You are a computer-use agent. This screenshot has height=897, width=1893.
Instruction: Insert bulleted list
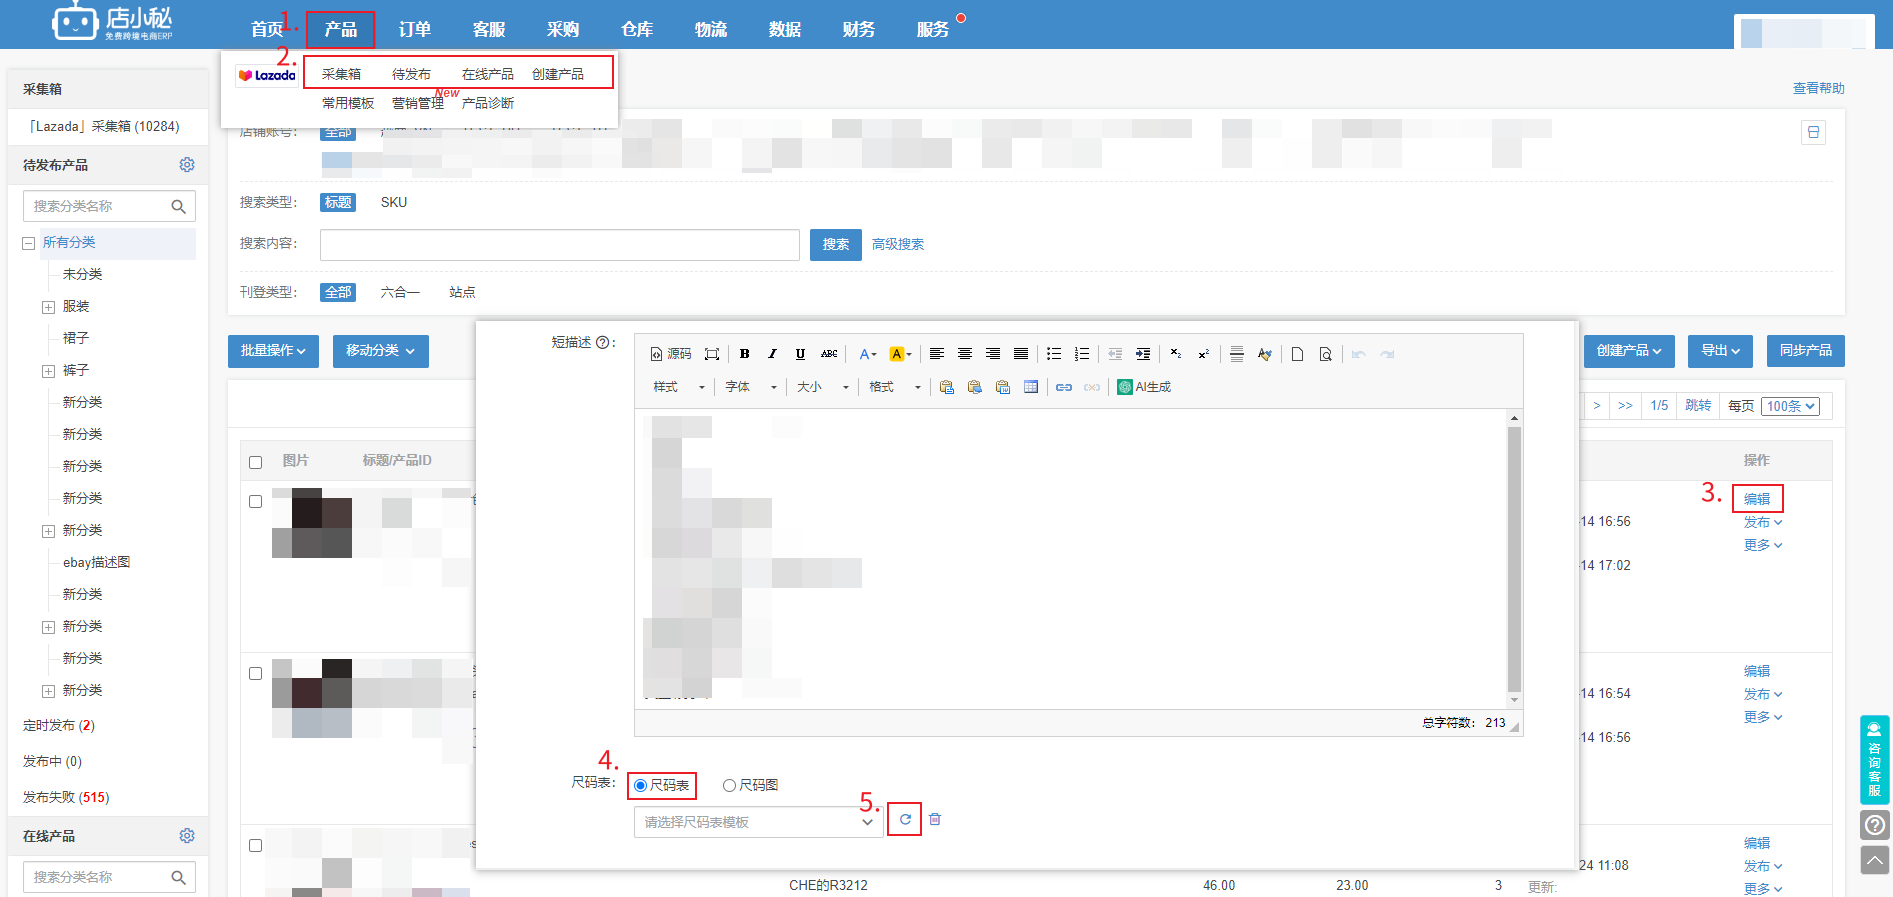coord(1054,354)
